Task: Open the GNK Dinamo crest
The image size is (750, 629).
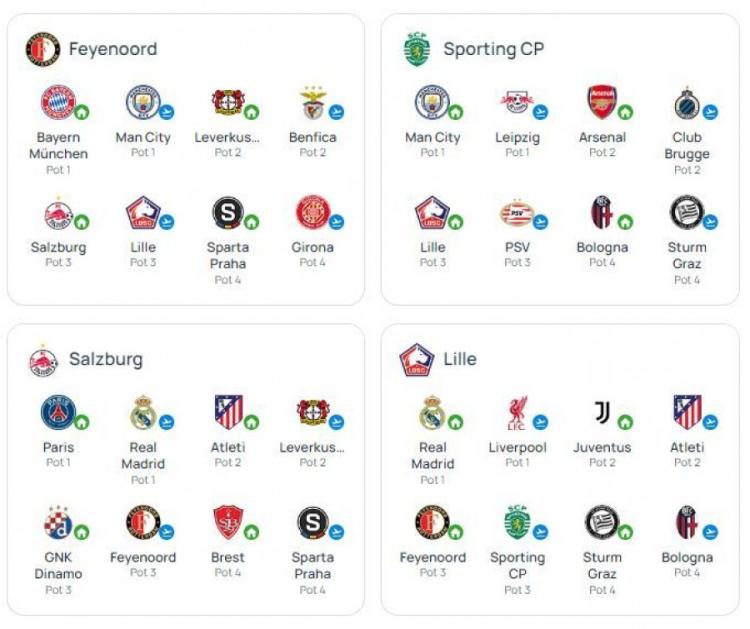Action: [x=57, y=523]
